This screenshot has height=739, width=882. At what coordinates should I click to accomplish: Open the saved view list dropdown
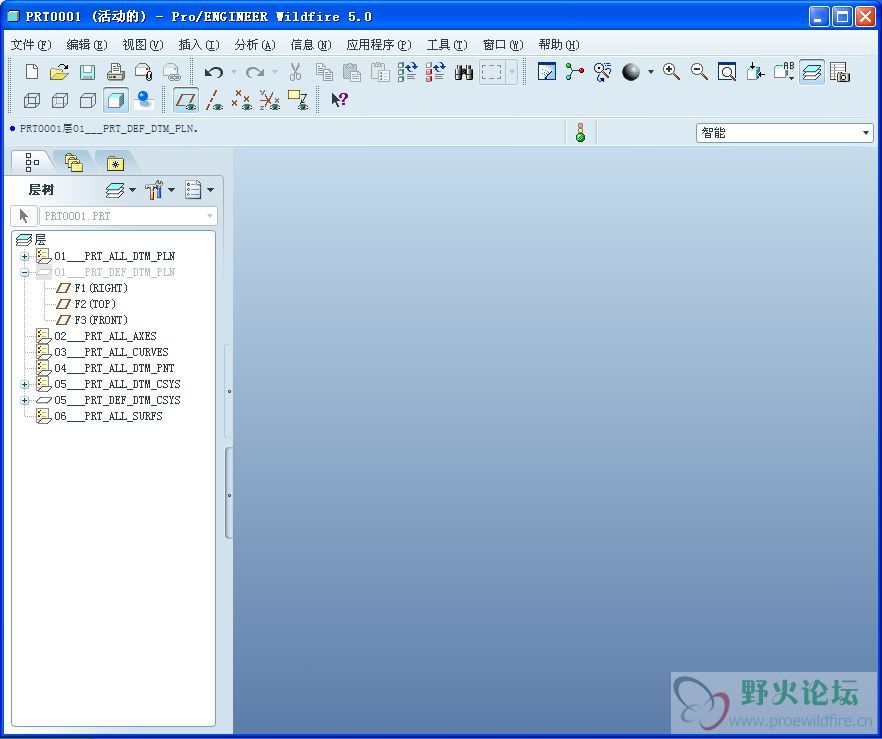(784, 72)
